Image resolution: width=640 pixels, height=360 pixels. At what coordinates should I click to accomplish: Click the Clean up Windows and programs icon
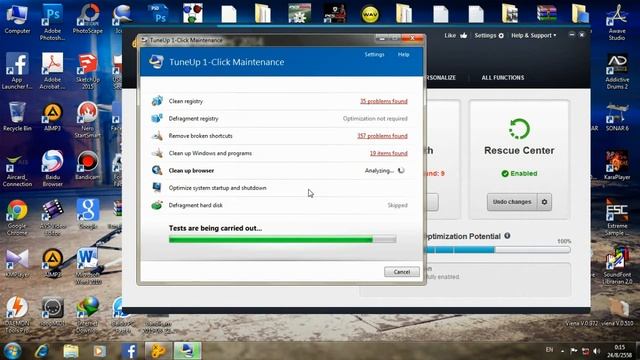(157, 153)
